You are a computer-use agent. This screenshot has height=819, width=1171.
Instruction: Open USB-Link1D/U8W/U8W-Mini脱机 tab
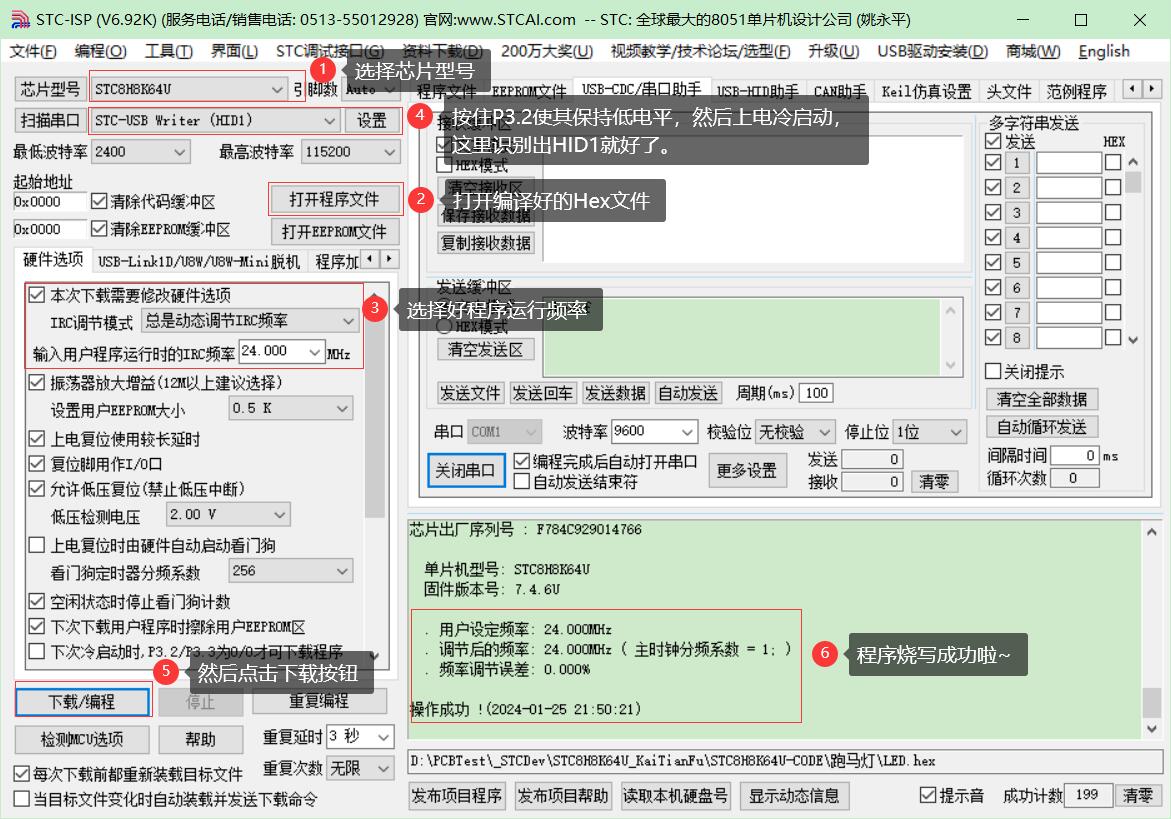(x=199, y=261)
